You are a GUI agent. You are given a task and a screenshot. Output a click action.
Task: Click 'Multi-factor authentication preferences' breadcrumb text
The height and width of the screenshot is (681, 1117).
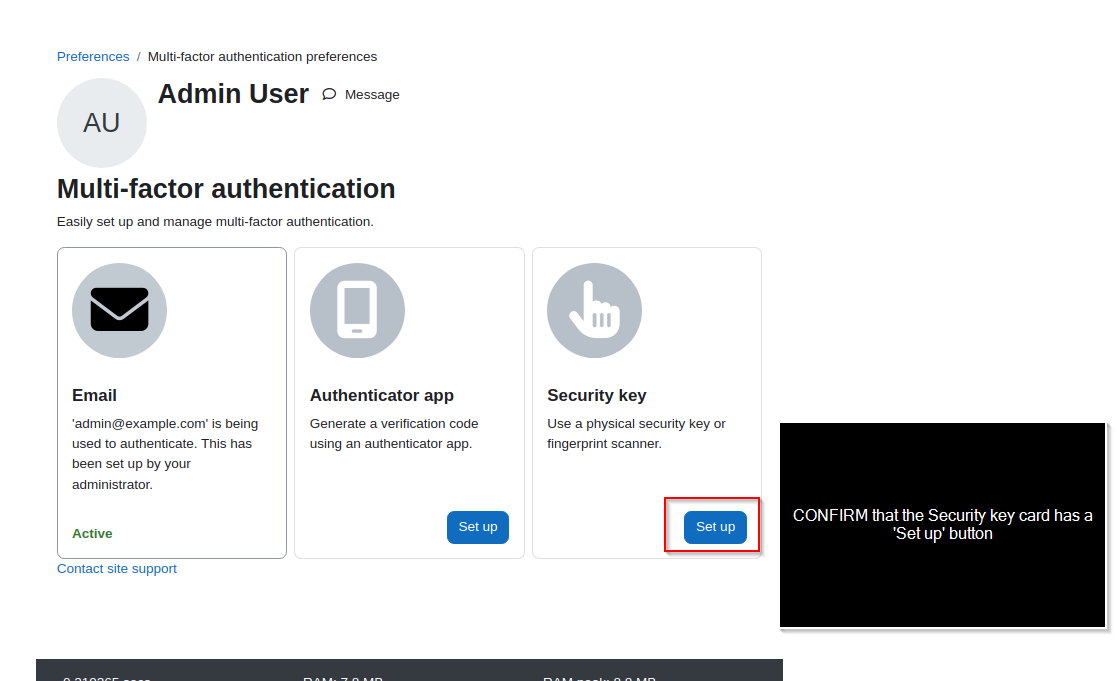pyautogui.click(x=262, y=56)
